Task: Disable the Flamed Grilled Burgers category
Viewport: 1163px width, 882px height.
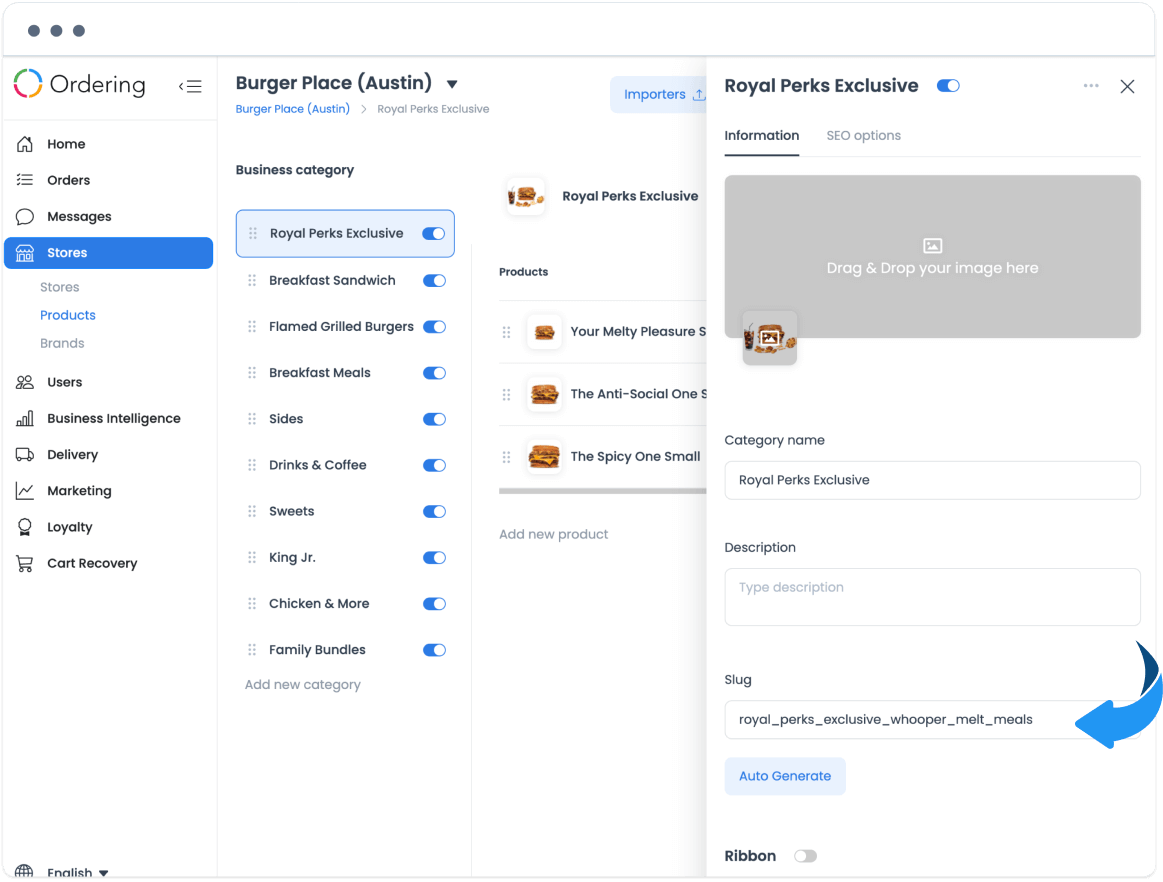Action: pos(434,327)
